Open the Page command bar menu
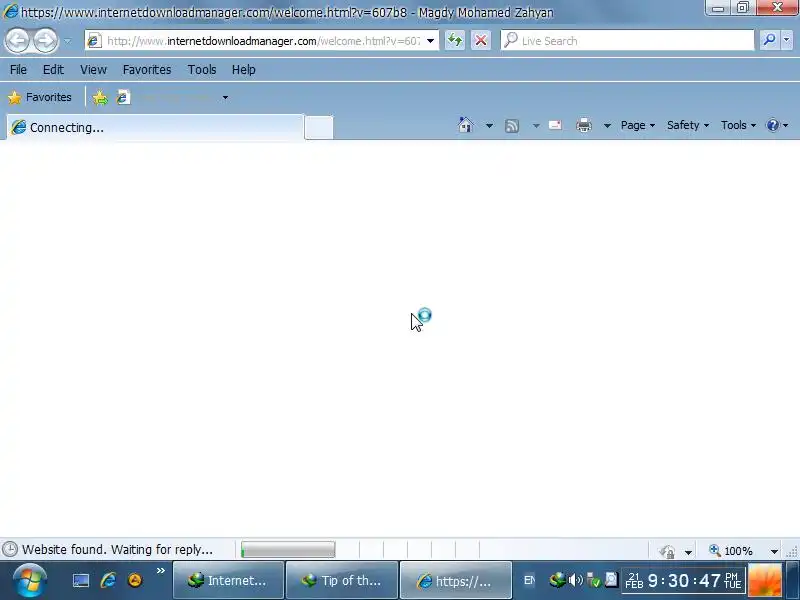This screenshot has width=800, height=600. pyautogui.click(x=638, y=125)
